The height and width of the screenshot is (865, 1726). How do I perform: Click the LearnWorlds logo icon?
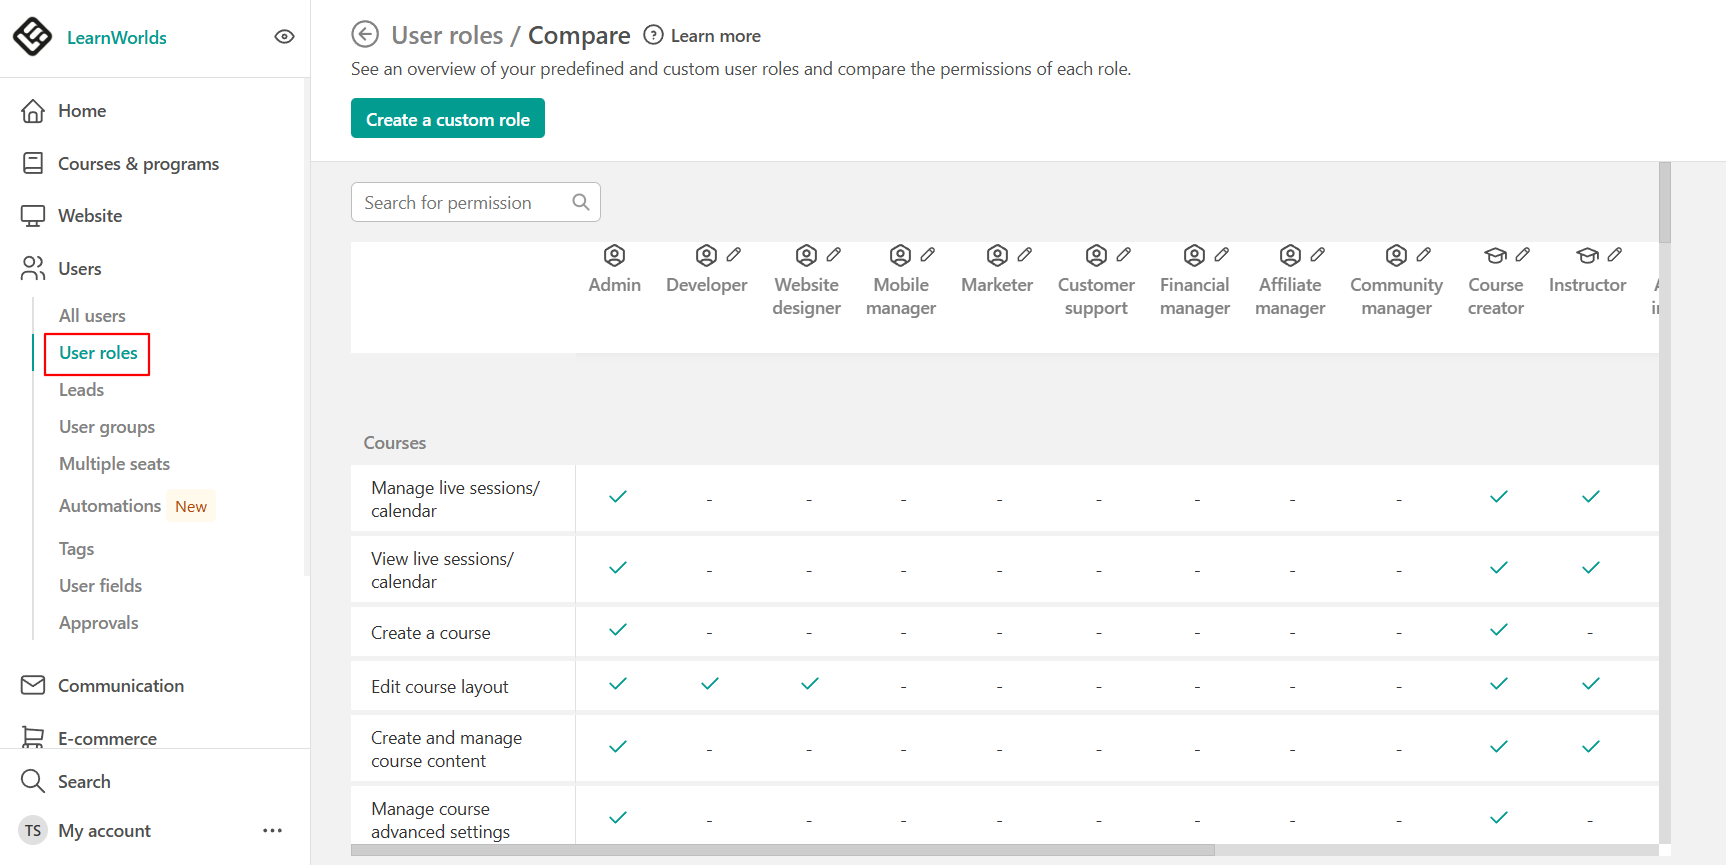point(32,37)
